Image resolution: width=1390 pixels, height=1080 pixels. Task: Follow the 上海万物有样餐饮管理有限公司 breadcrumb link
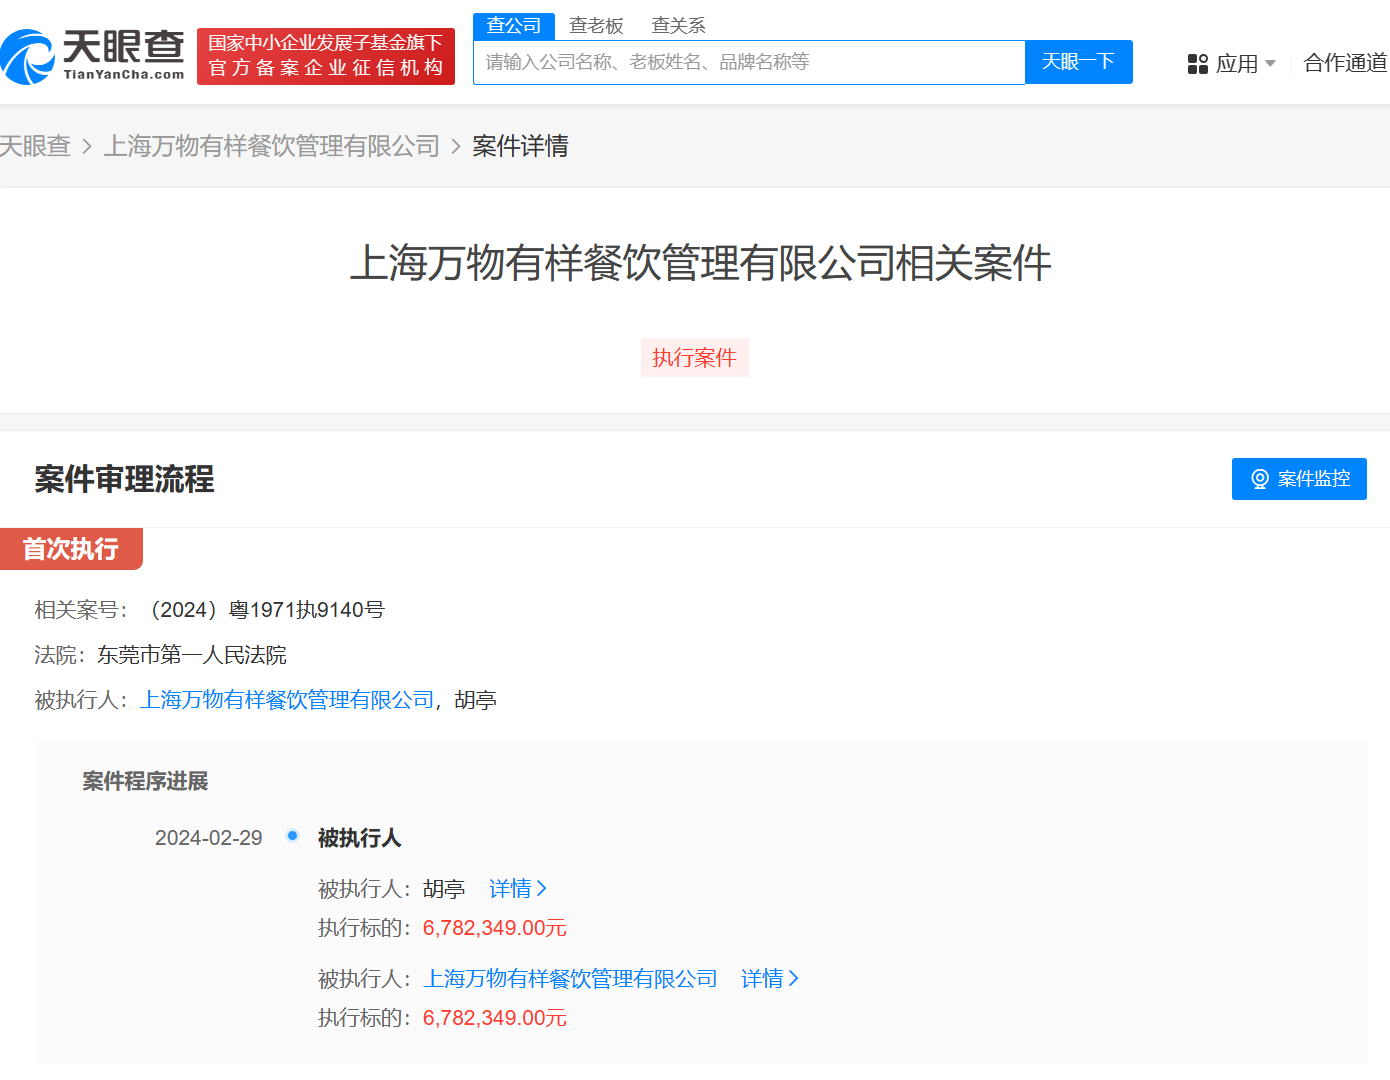pos(271,146)
